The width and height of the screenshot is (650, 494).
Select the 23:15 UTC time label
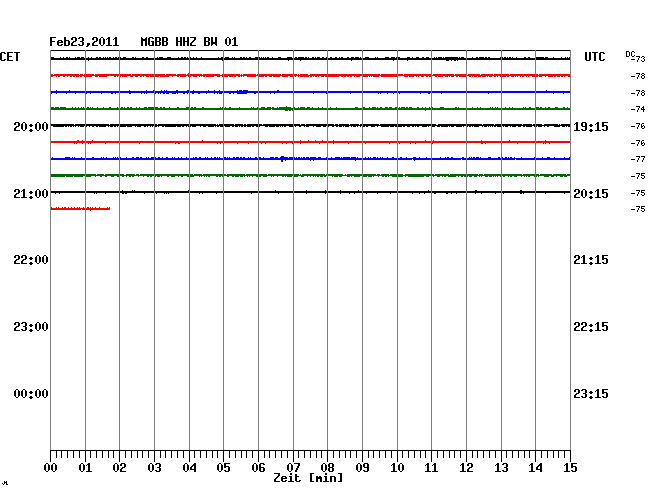pyautogui.click(x=591, y=394)
